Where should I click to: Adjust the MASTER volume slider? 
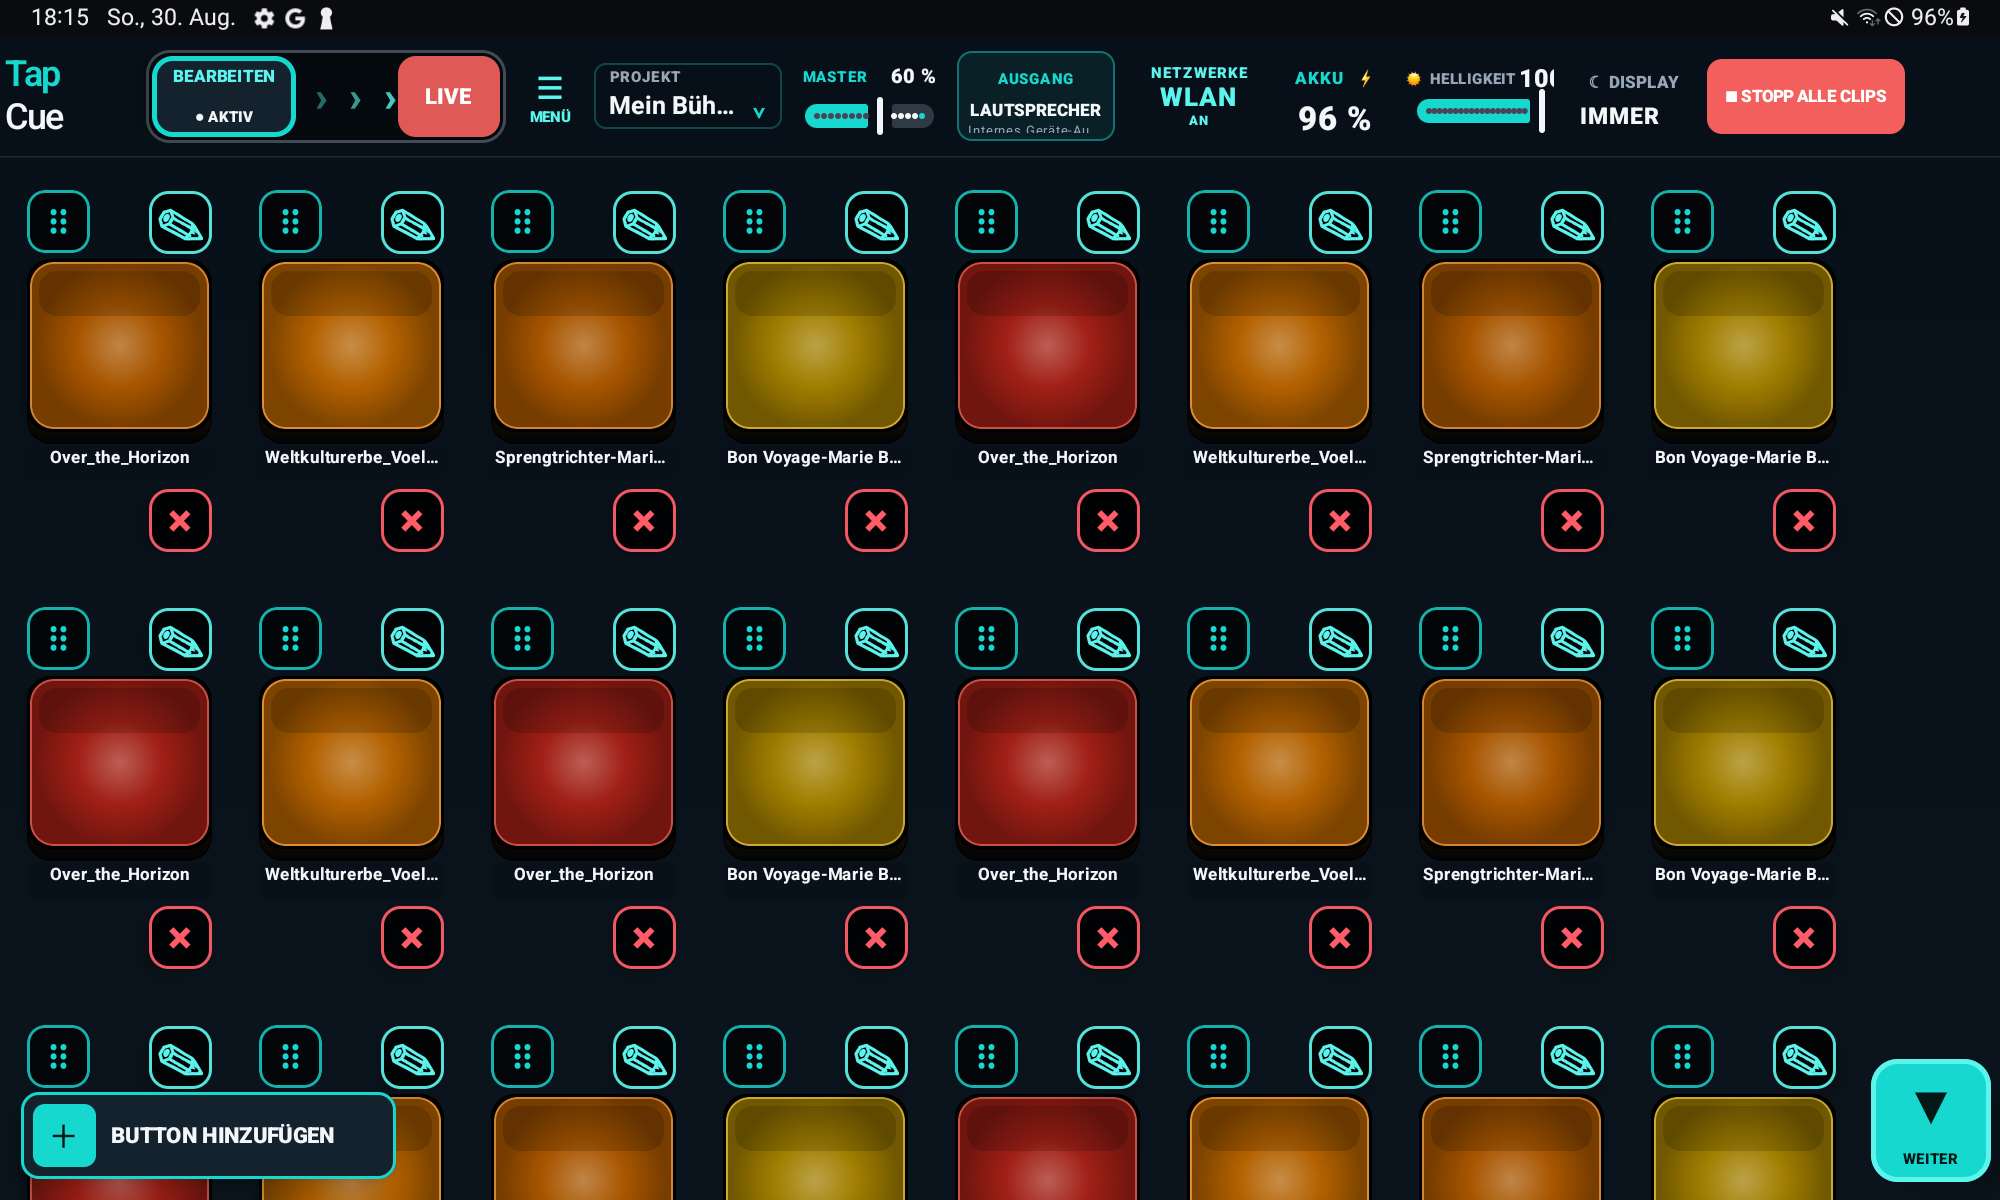(868, 116)
